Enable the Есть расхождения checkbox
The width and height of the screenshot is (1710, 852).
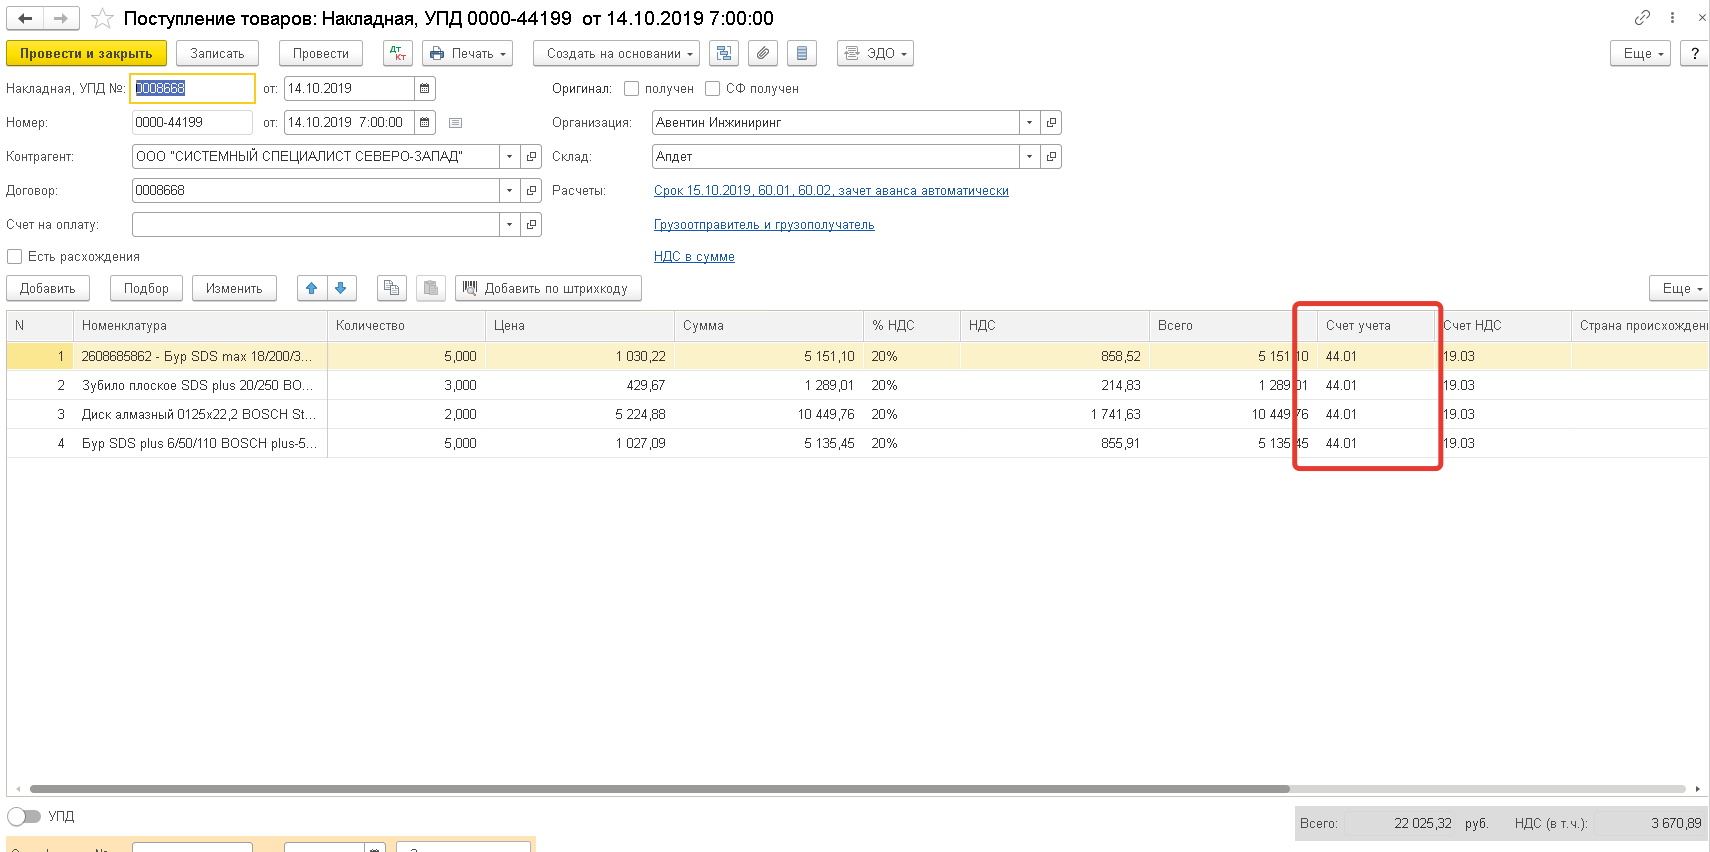click(x=14, y=256)
